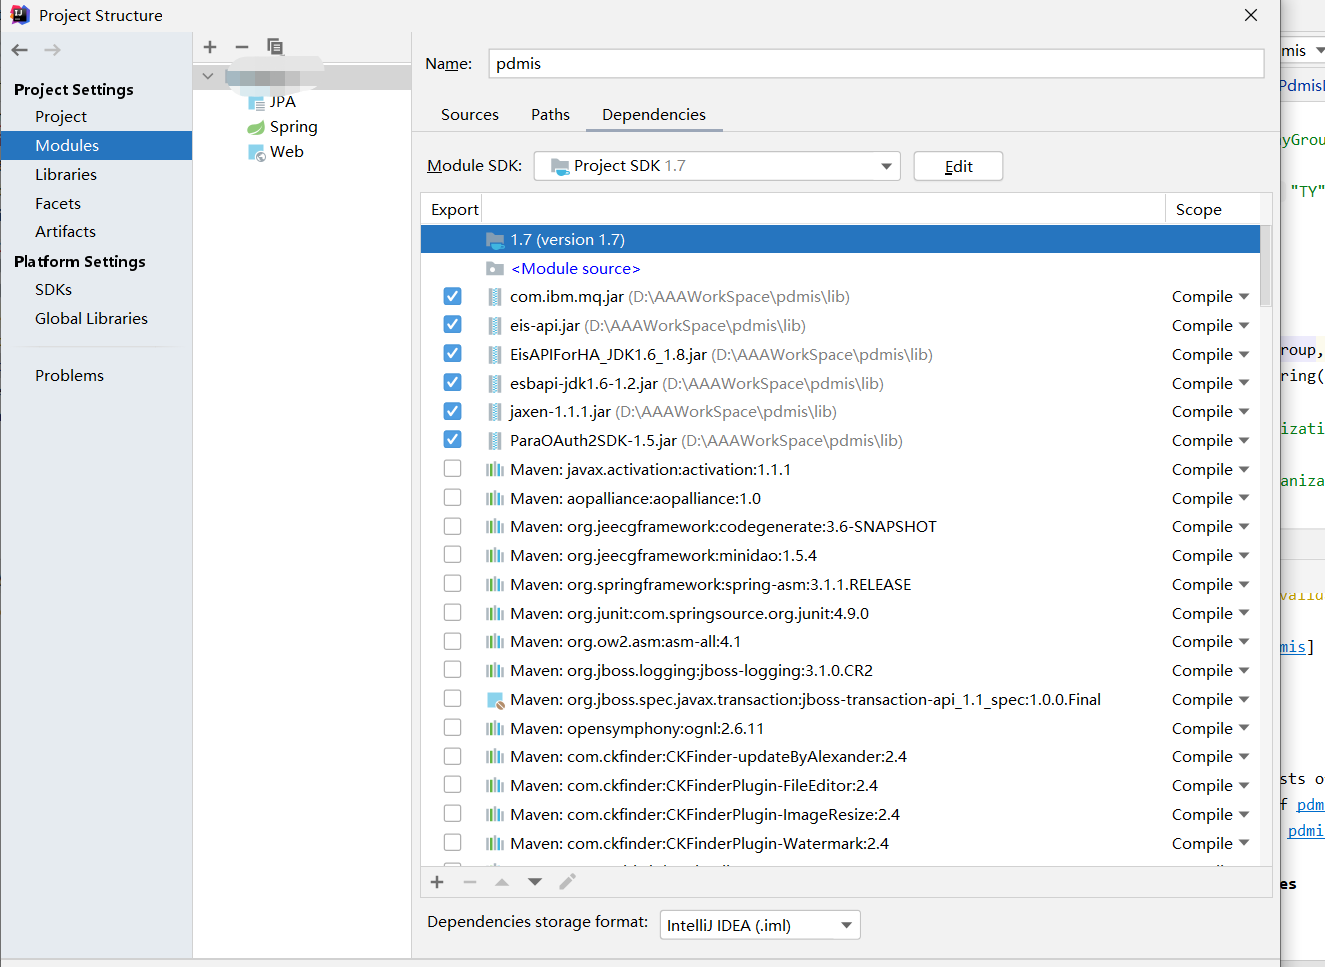Switch to the Paths tab

[550, 115]
